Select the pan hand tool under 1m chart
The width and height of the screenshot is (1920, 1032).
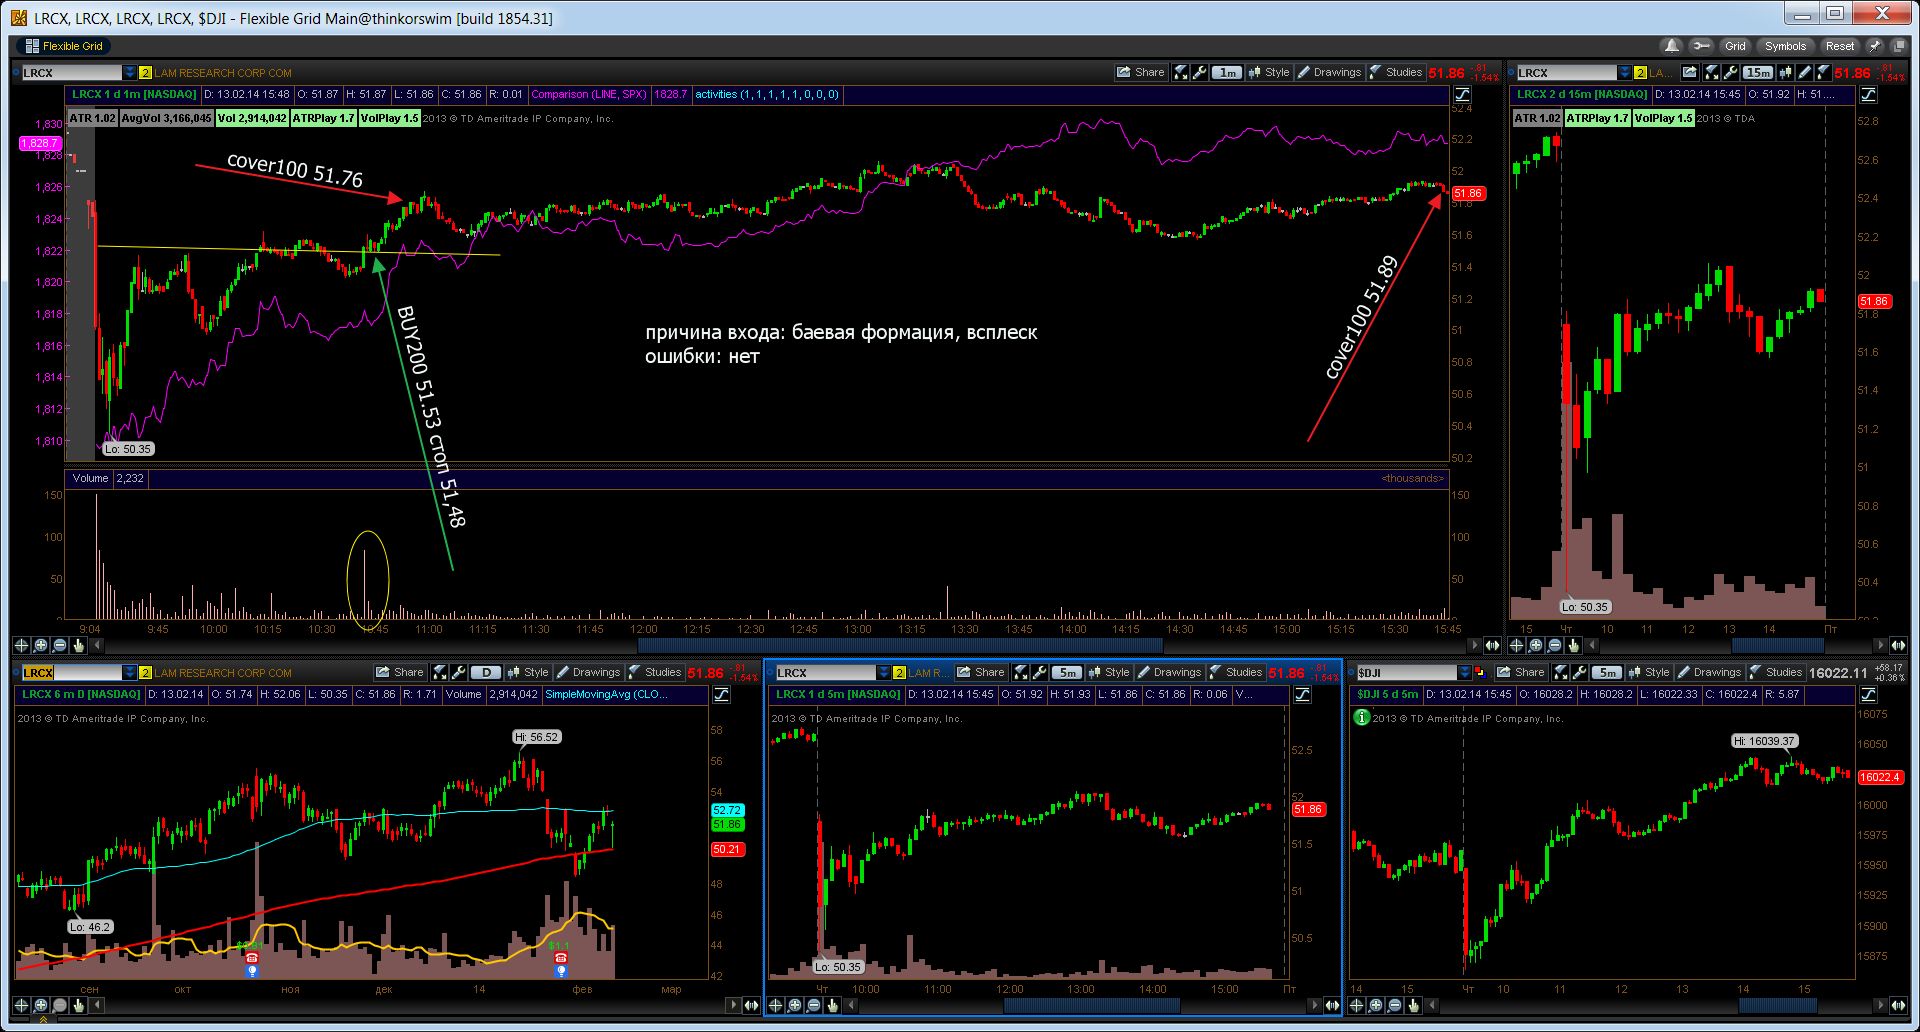point(78,645)
